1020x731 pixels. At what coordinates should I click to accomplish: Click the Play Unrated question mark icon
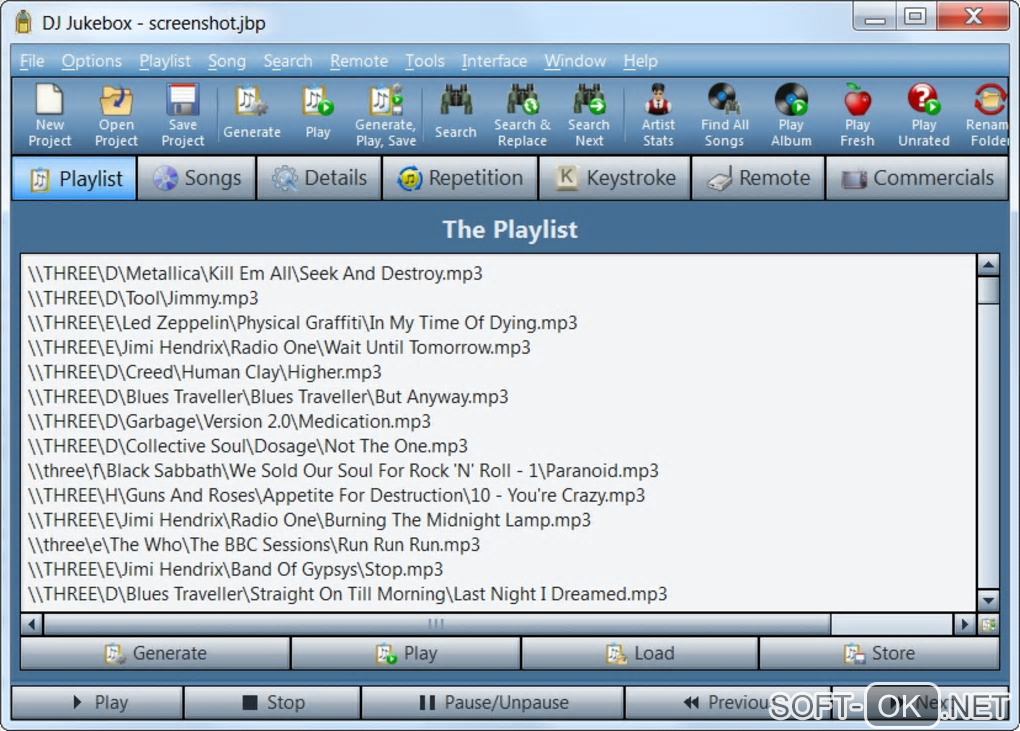[924, 115]
